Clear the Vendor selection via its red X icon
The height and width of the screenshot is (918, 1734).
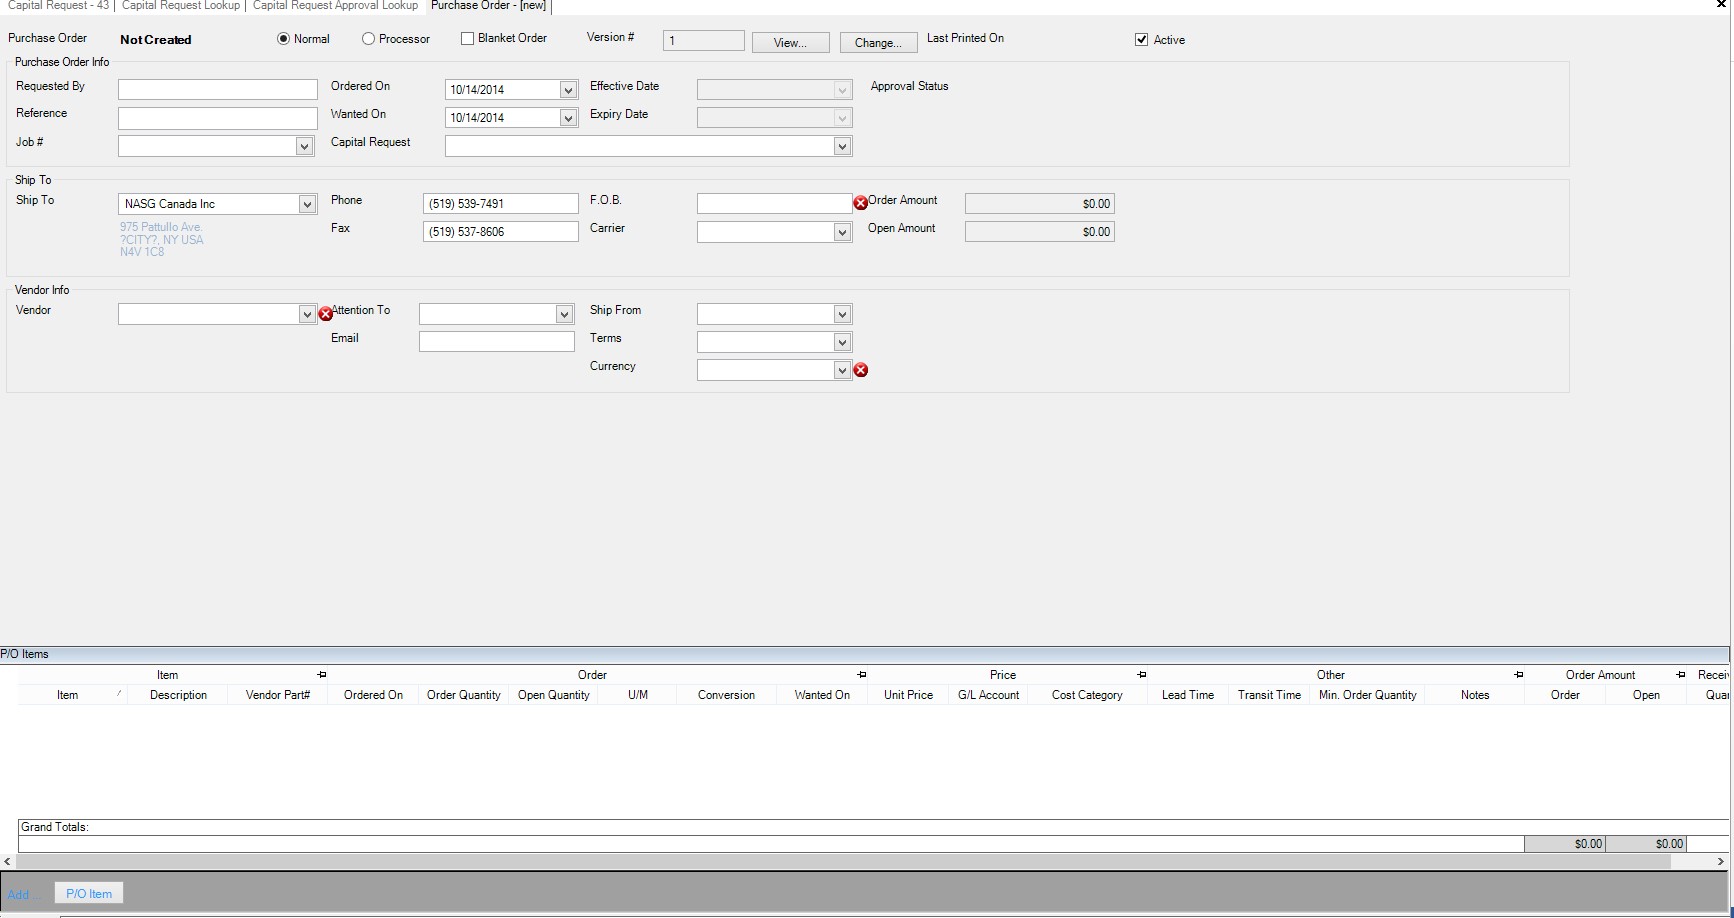click(x=326, y=313)
